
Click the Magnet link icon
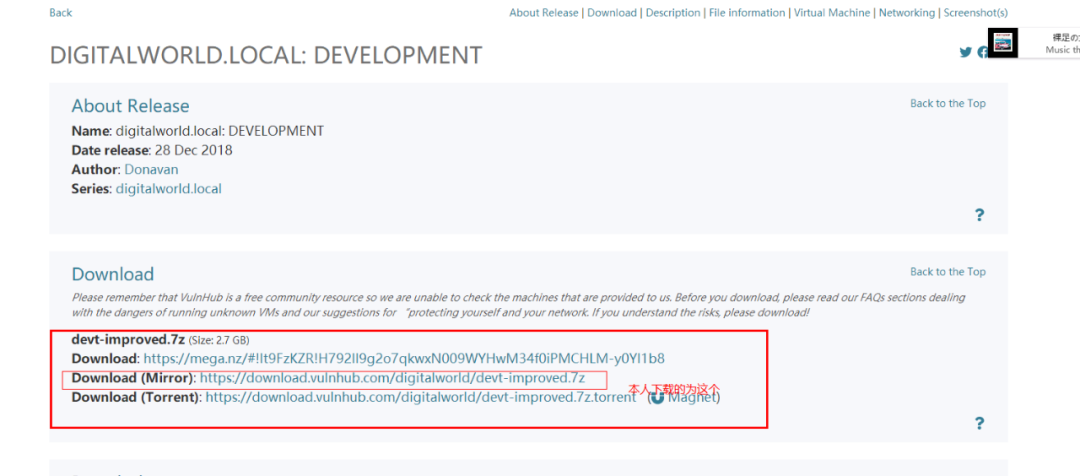pyautogui.click(x=658, y=397)
